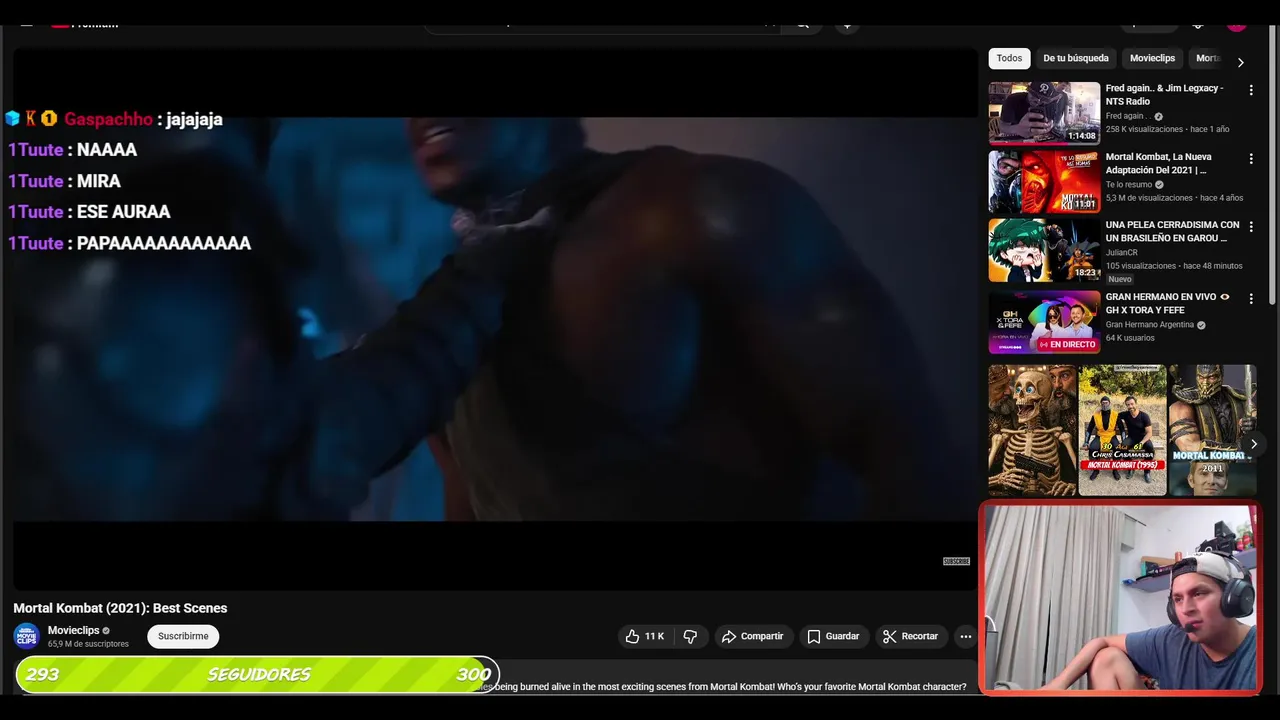The height and width of the screenshot is (720, 1280).
Task: Open Fred again.. & Jim Legxacy thumbnail
Action: pos(1044,113)
